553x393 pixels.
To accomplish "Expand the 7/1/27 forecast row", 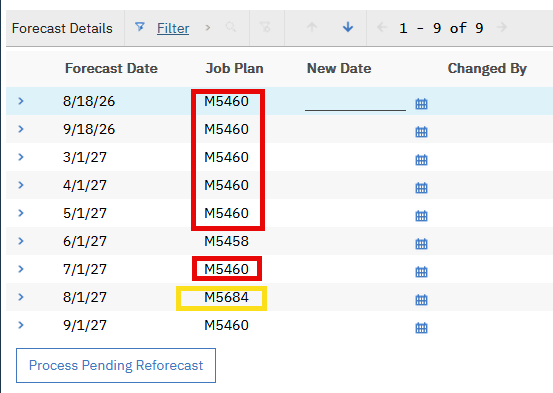I will (x=21, y=269).
